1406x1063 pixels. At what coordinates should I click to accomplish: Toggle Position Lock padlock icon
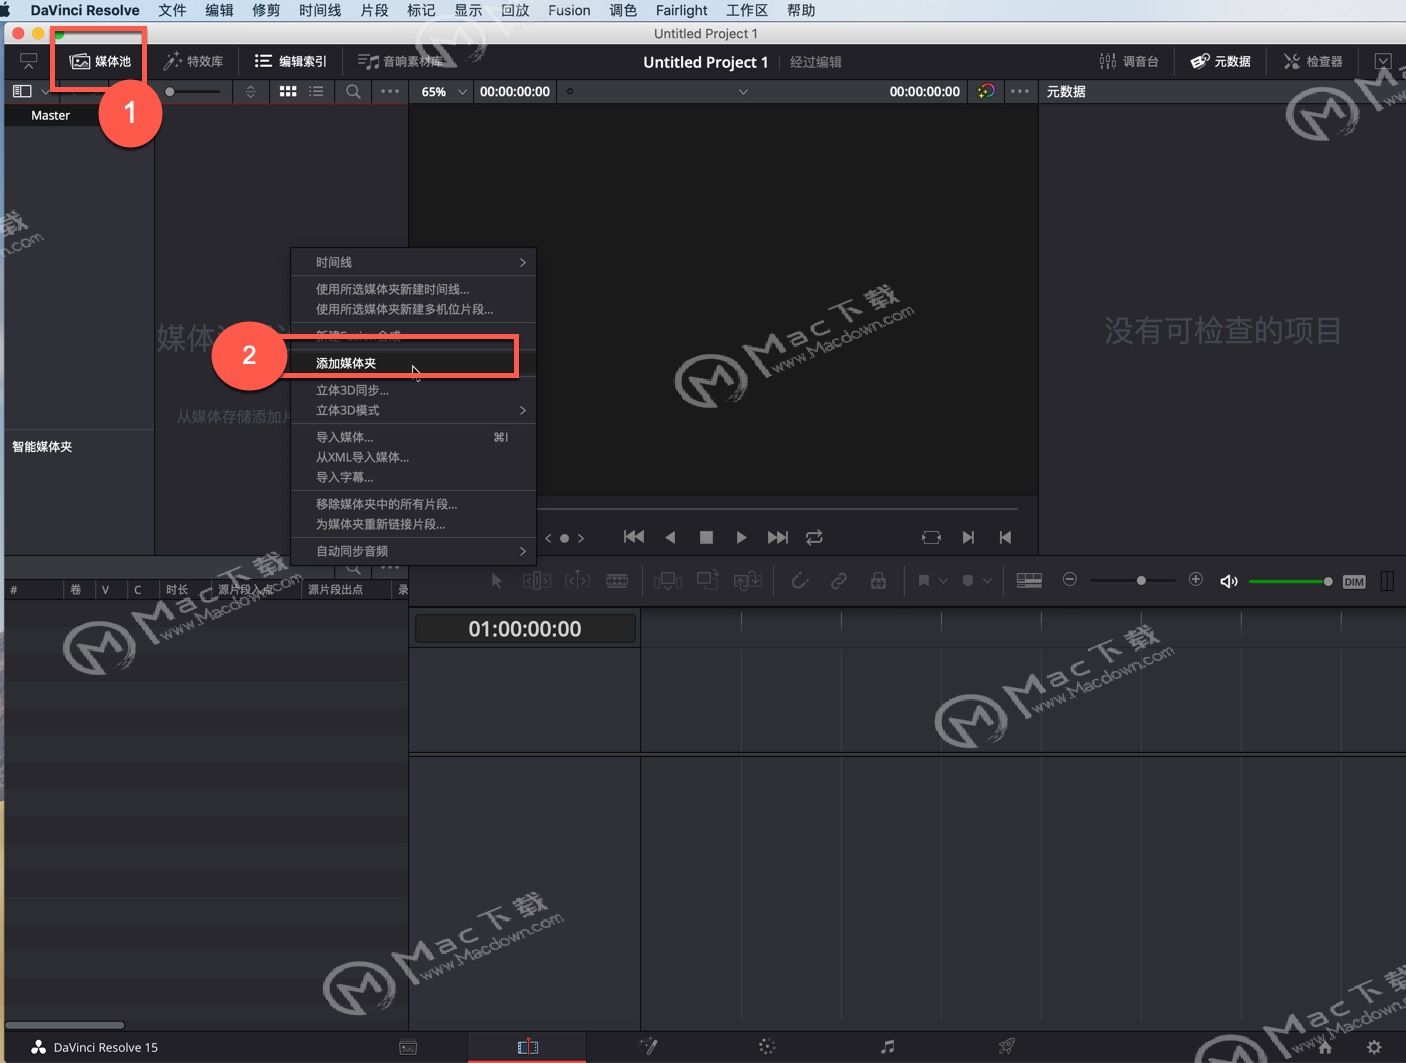point(878,580)
